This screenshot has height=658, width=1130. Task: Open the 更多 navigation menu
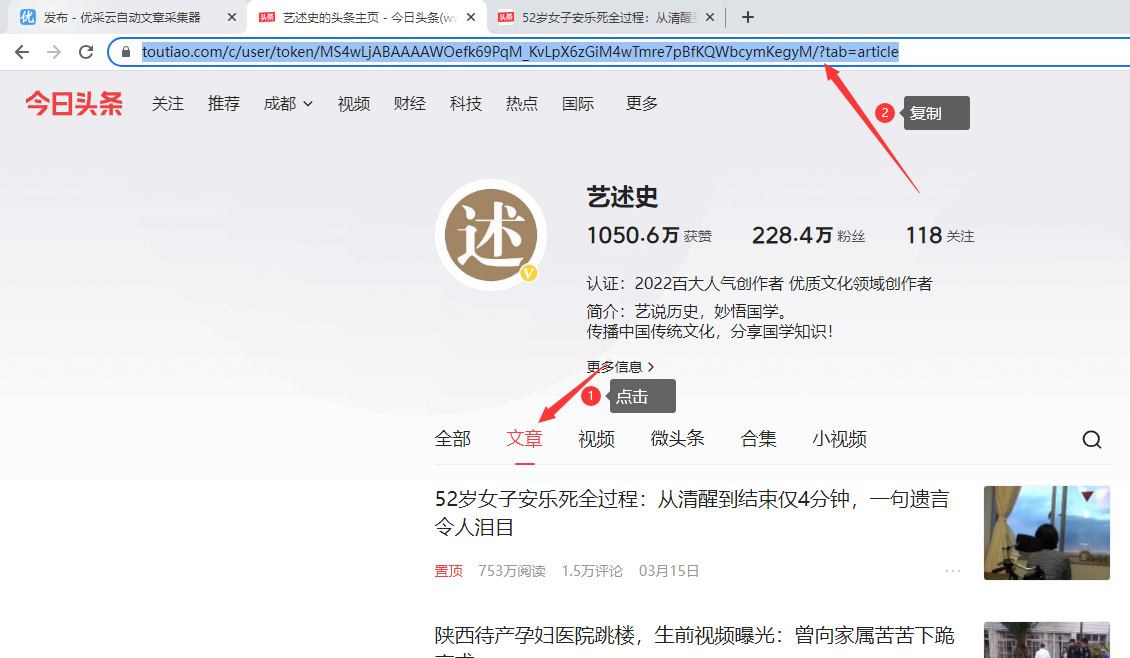point(642,103)
